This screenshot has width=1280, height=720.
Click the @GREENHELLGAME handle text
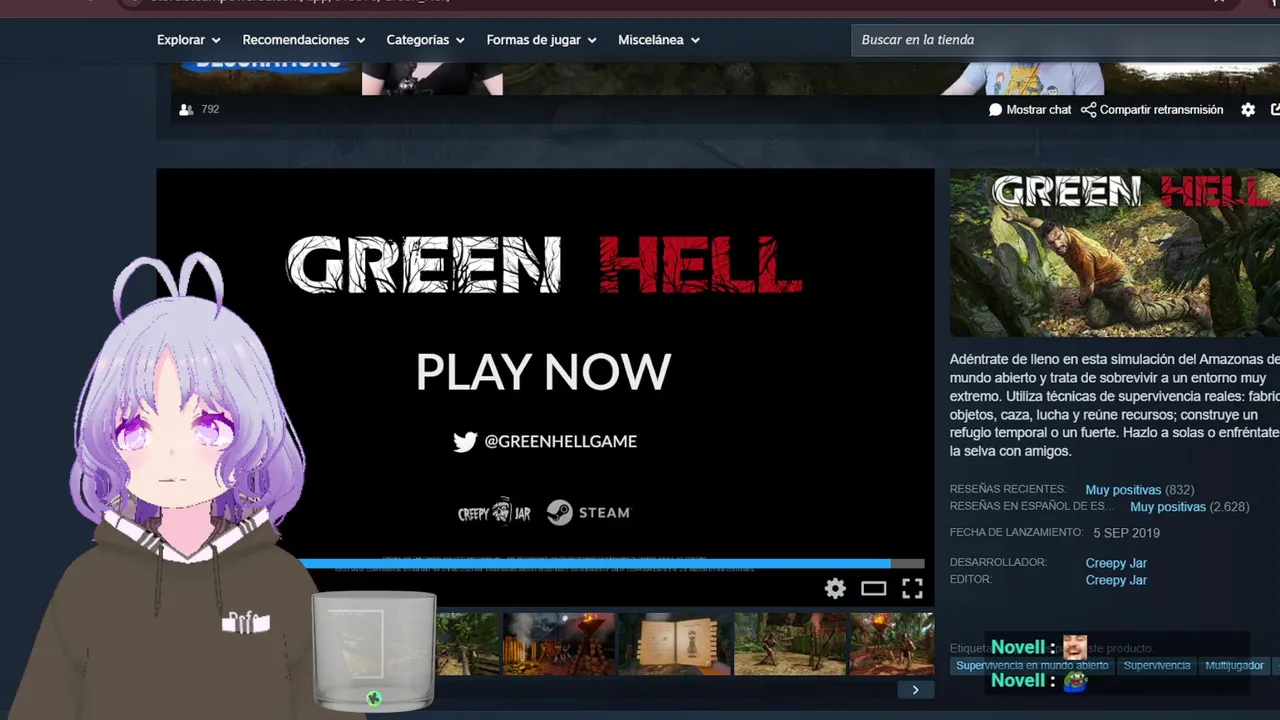pos(560,442)
